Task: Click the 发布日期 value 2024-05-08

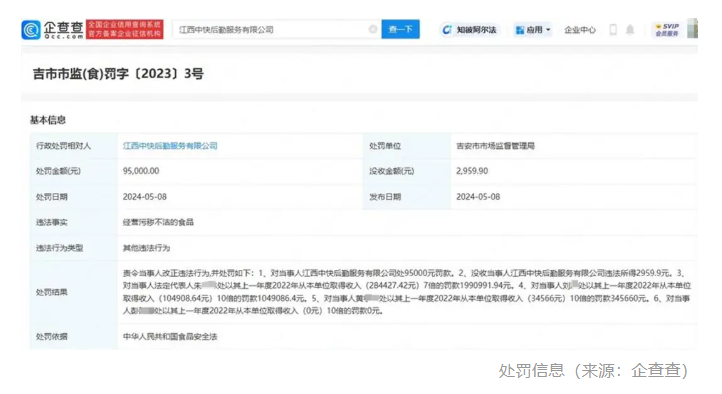Action: (478, 197)
